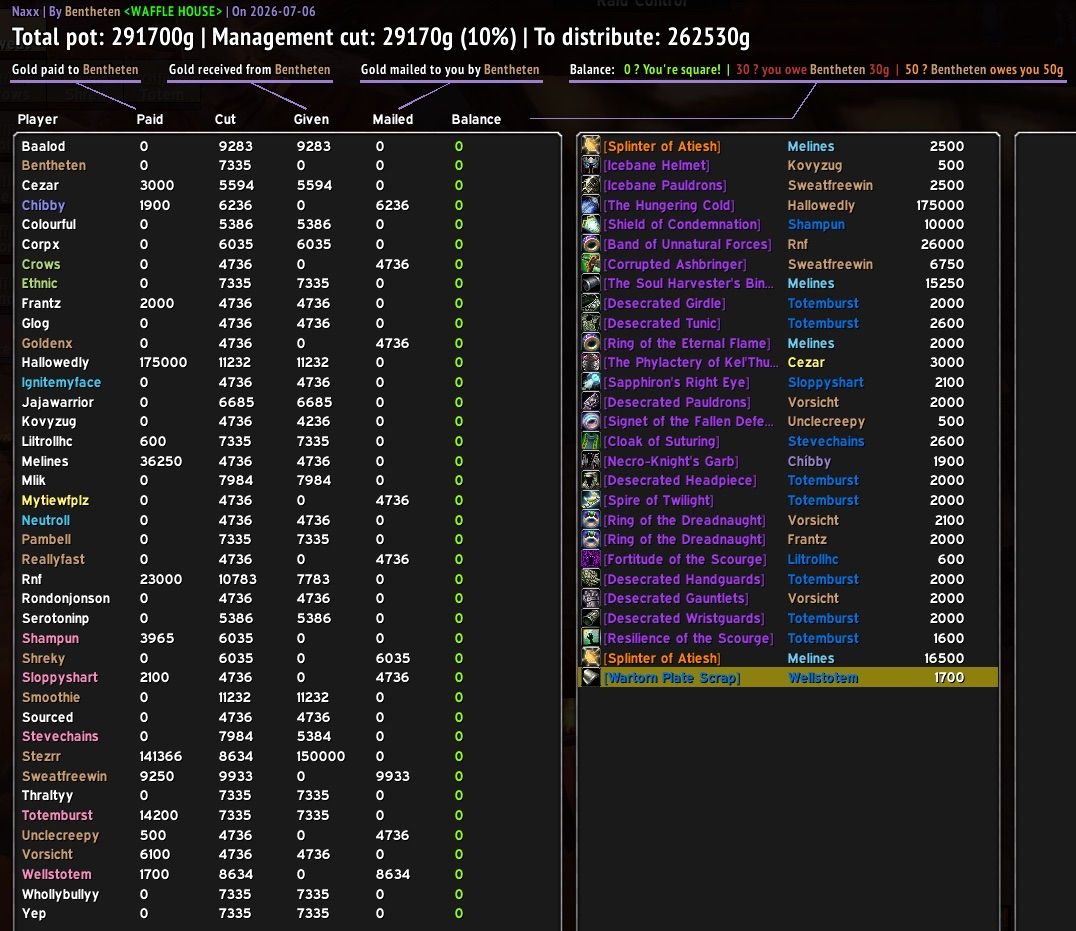Click the Total pot summary headline

381,37
